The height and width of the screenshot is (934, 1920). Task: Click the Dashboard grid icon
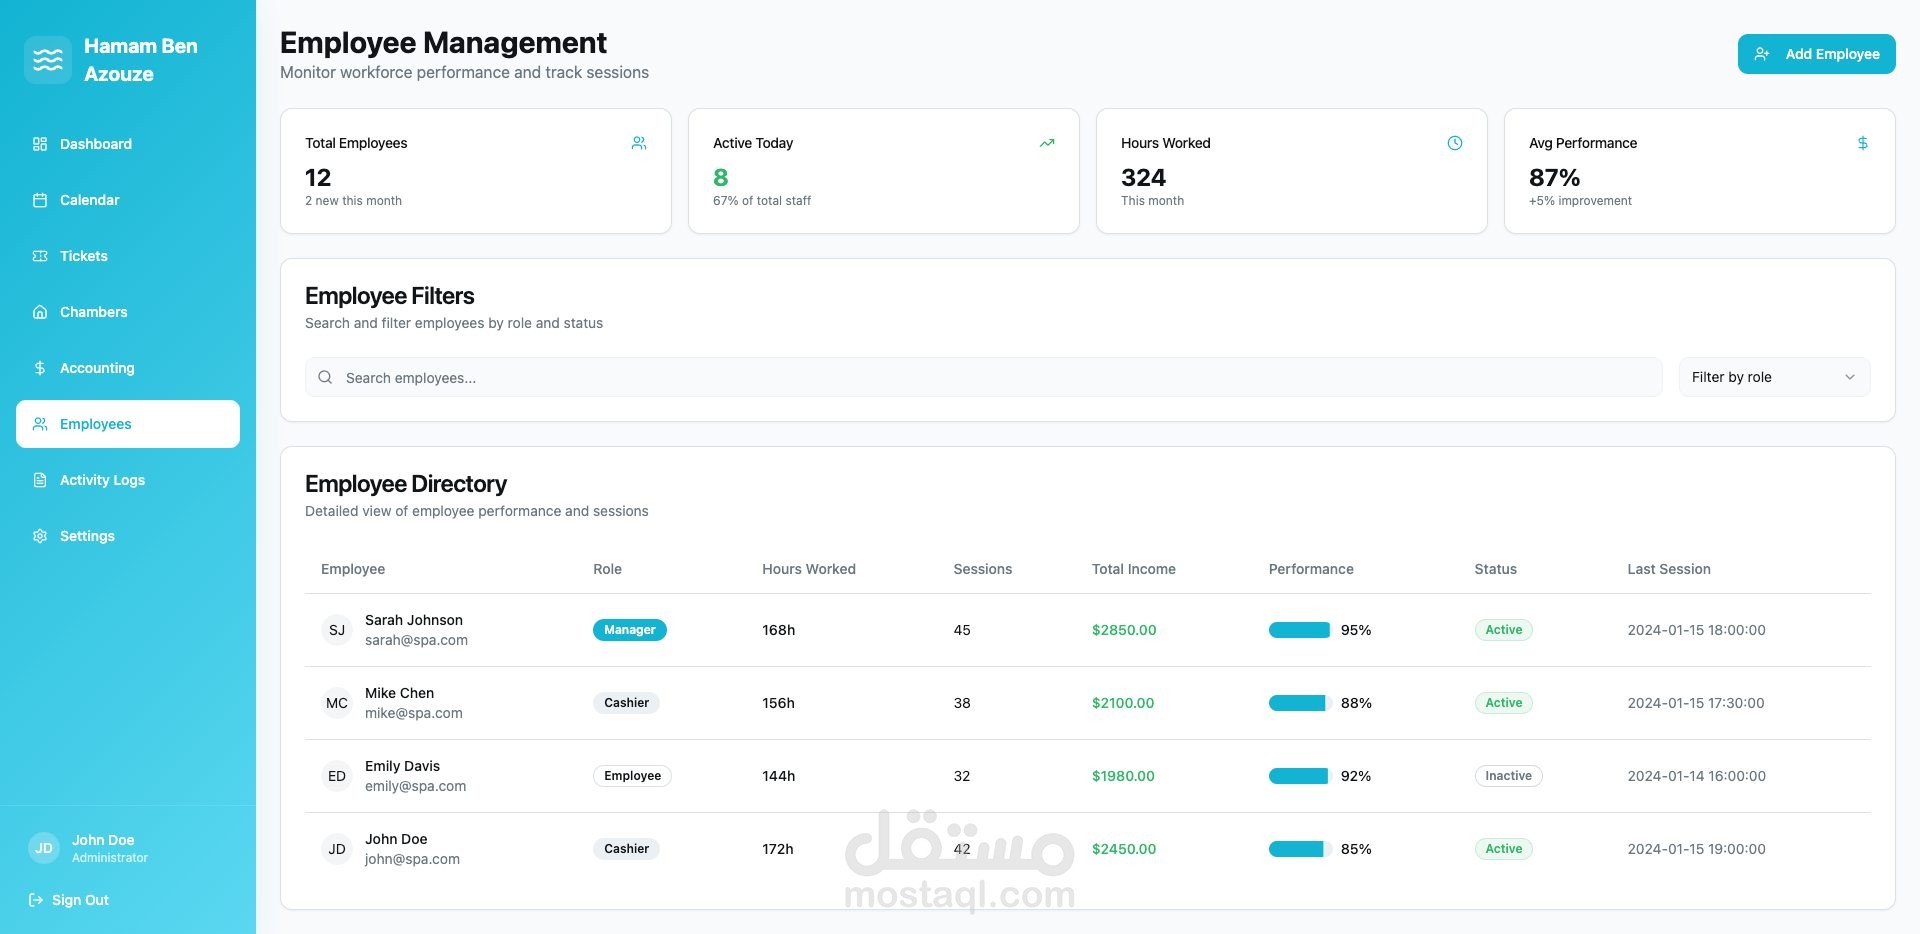coord(40,144)
